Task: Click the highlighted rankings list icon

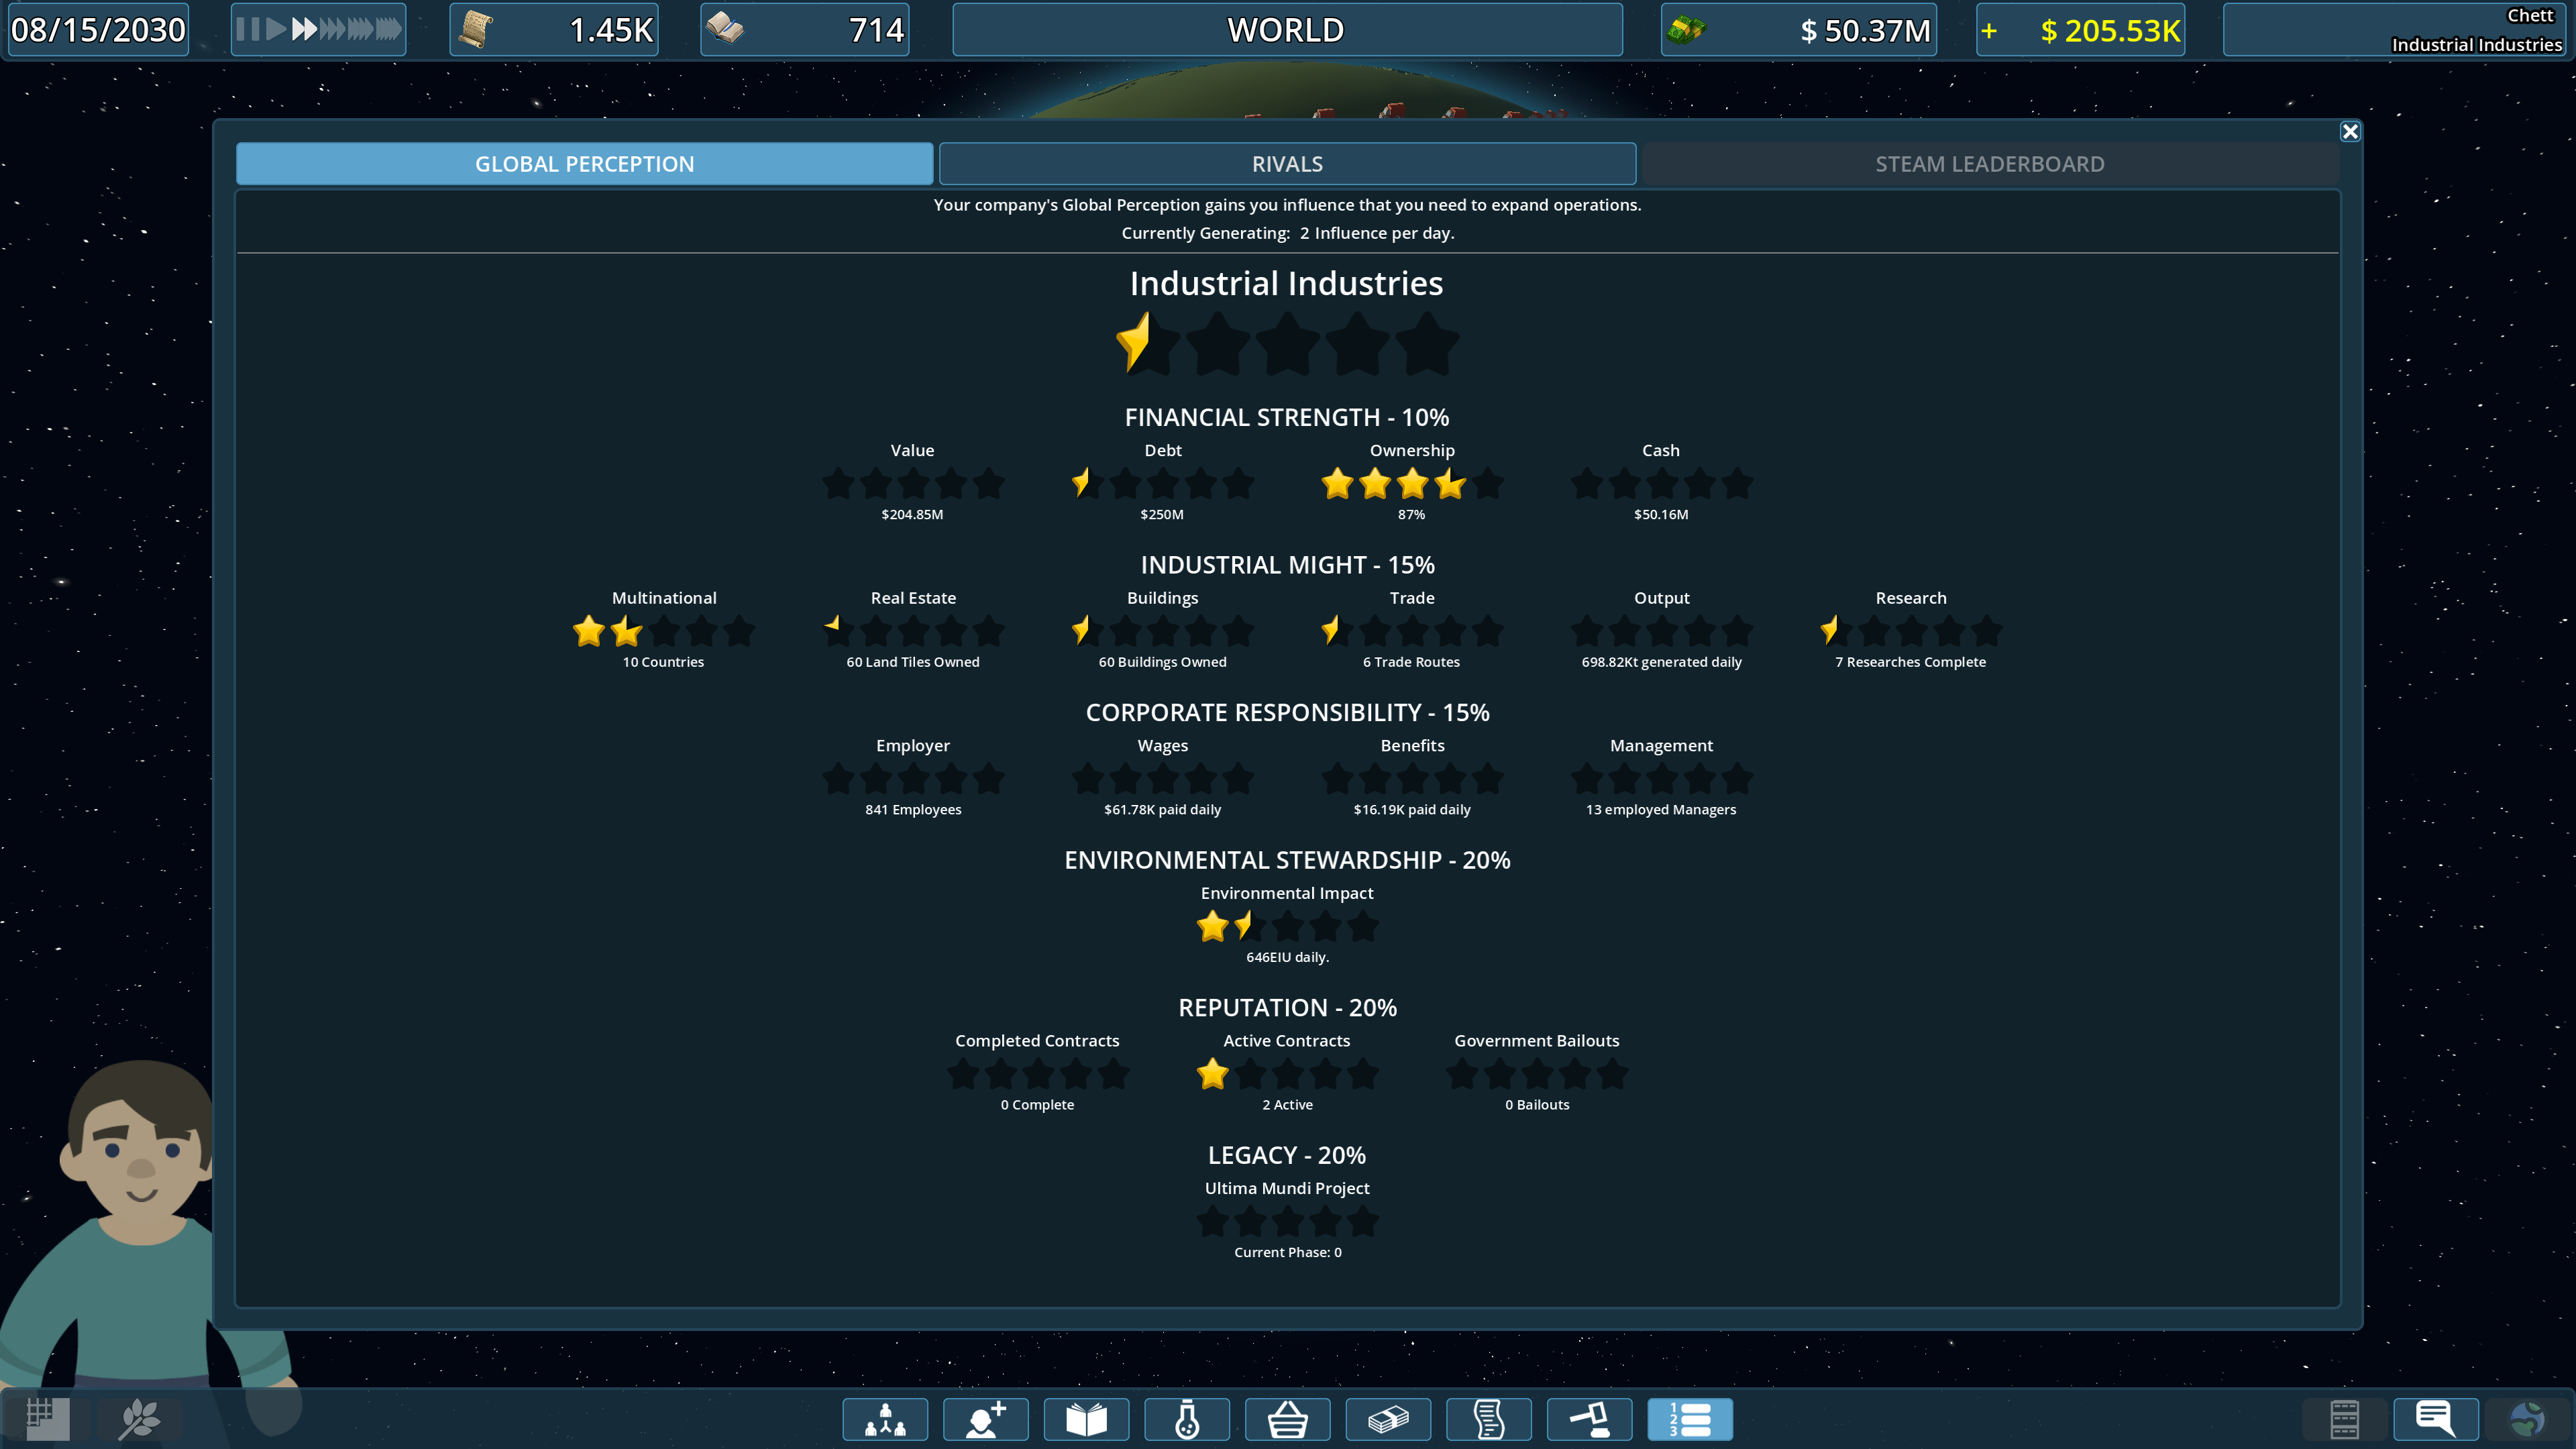Action: (1690, 1419)
